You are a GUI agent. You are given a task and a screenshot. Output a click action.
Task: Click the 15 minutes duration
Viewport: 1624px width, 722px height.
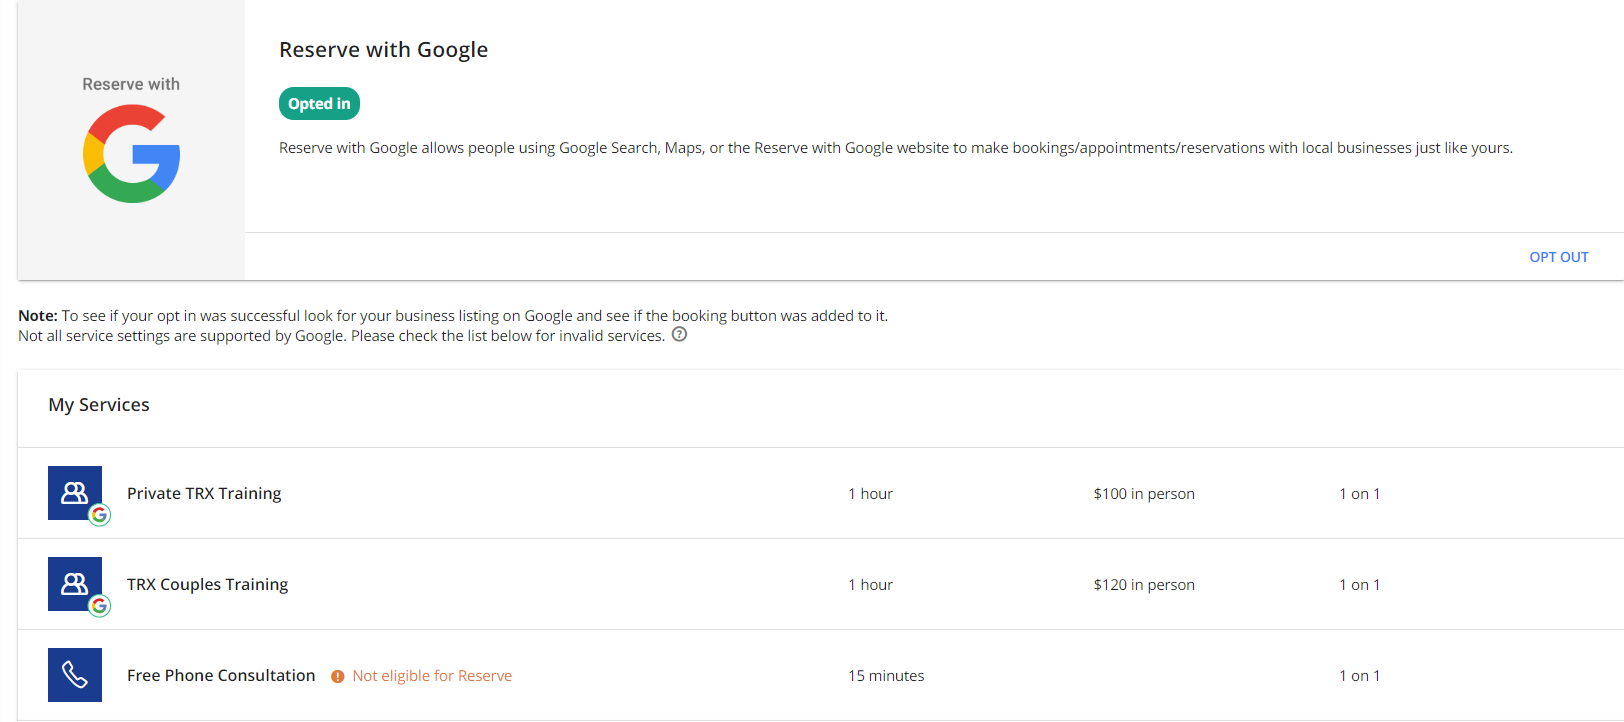(886, 676)
